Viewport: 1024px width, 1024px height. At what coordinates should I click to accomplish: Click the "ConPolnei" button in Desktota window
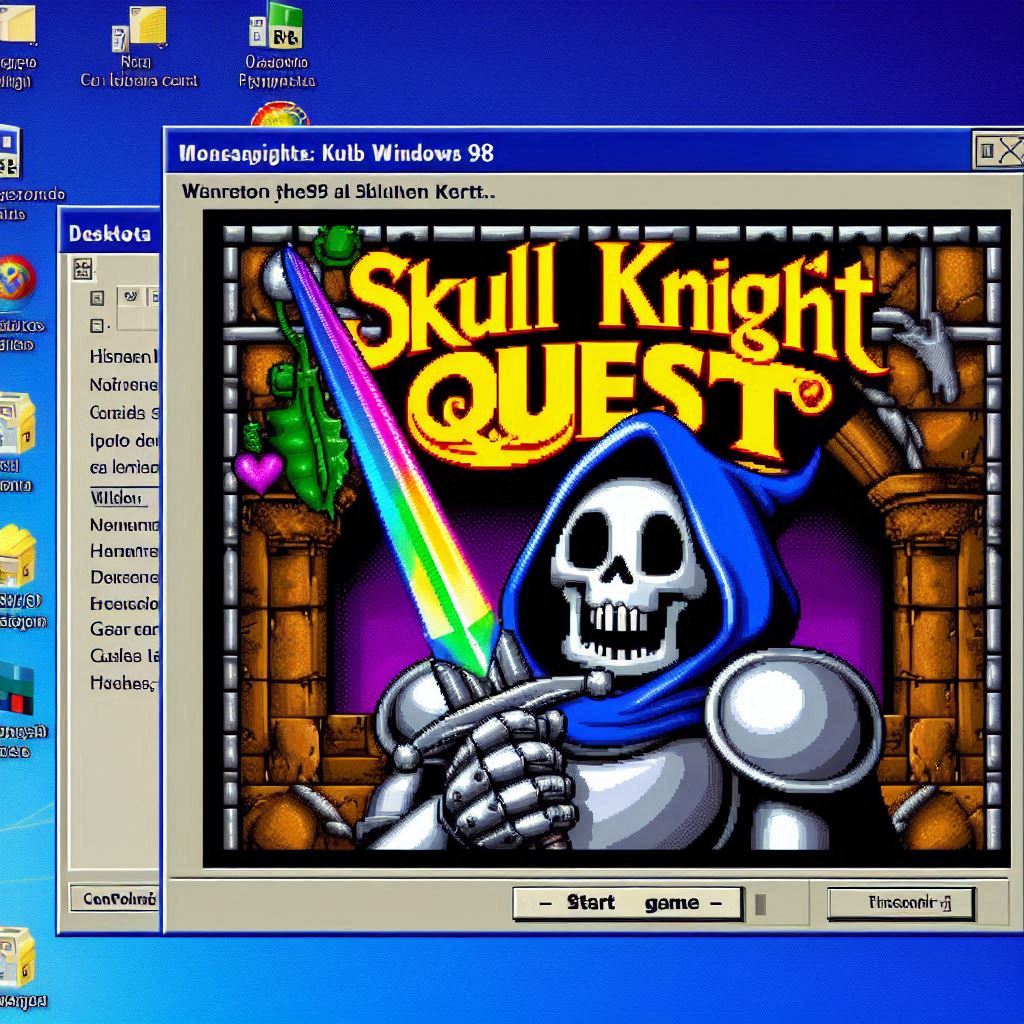click(x=114, y=899)
